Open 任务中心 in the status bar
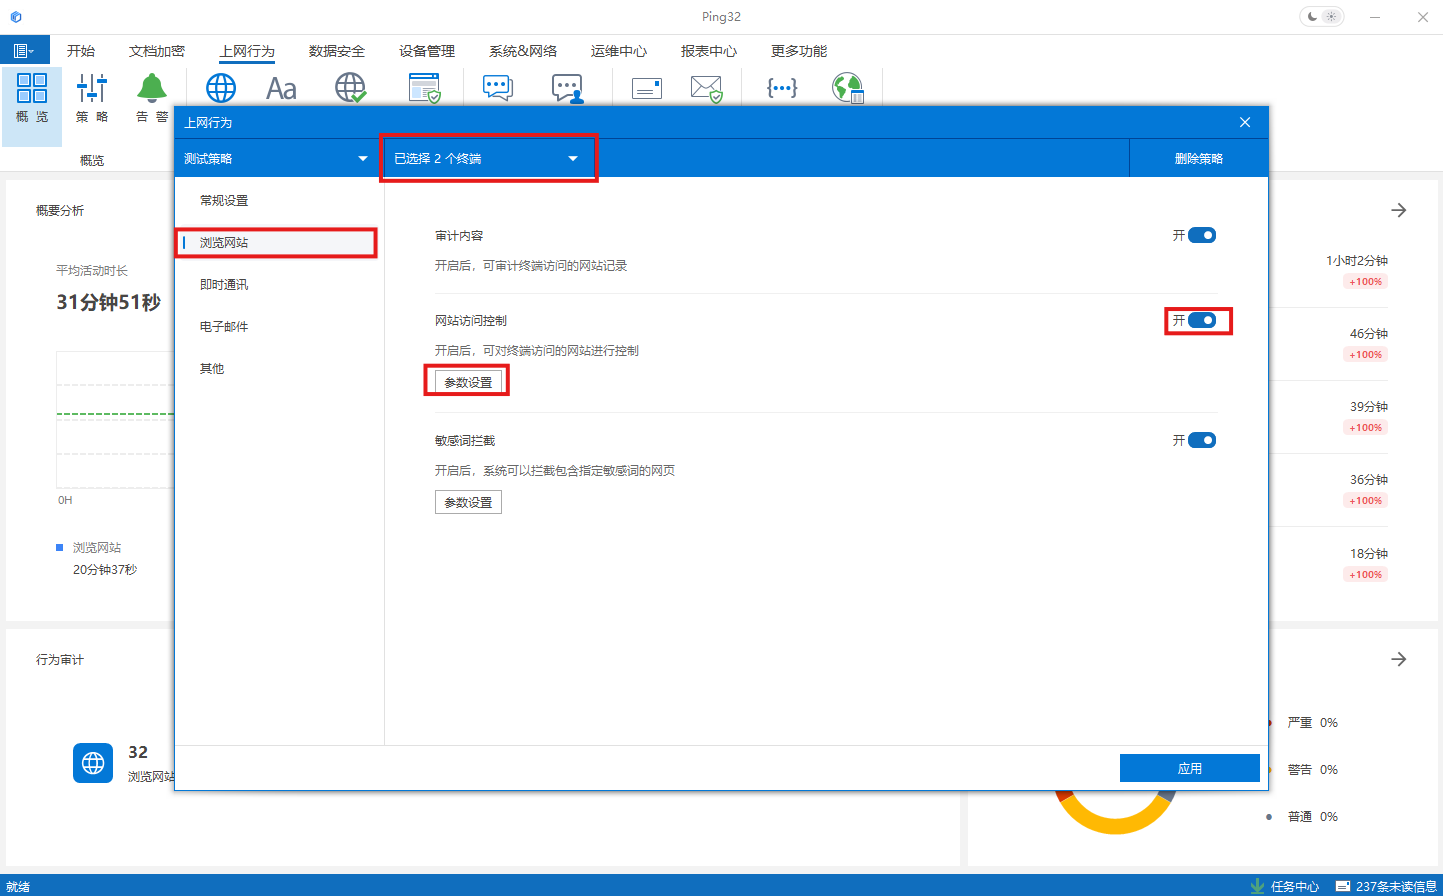The width and height of the screenshot is (1443, 896). [x=1286, y=886]
